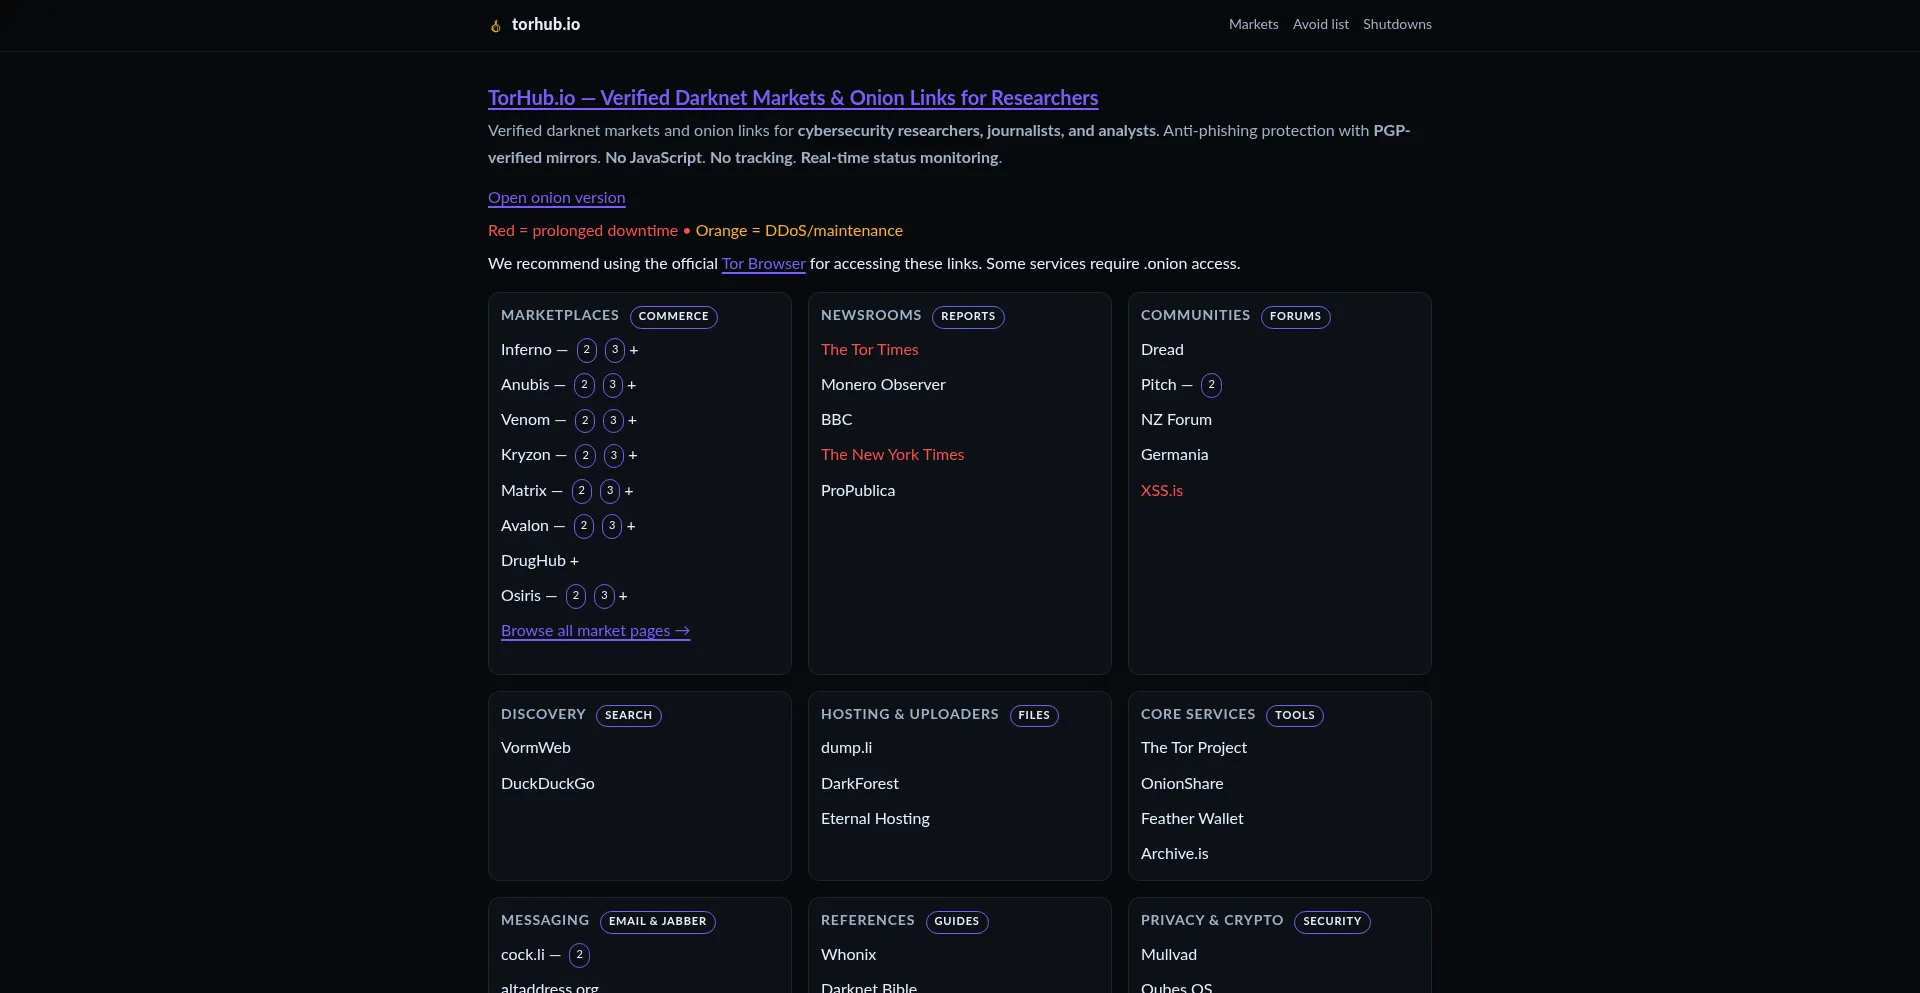Open the Monero Observer link
The height and width of the screenshot is (993, 1920).
[x=883, y=385]
